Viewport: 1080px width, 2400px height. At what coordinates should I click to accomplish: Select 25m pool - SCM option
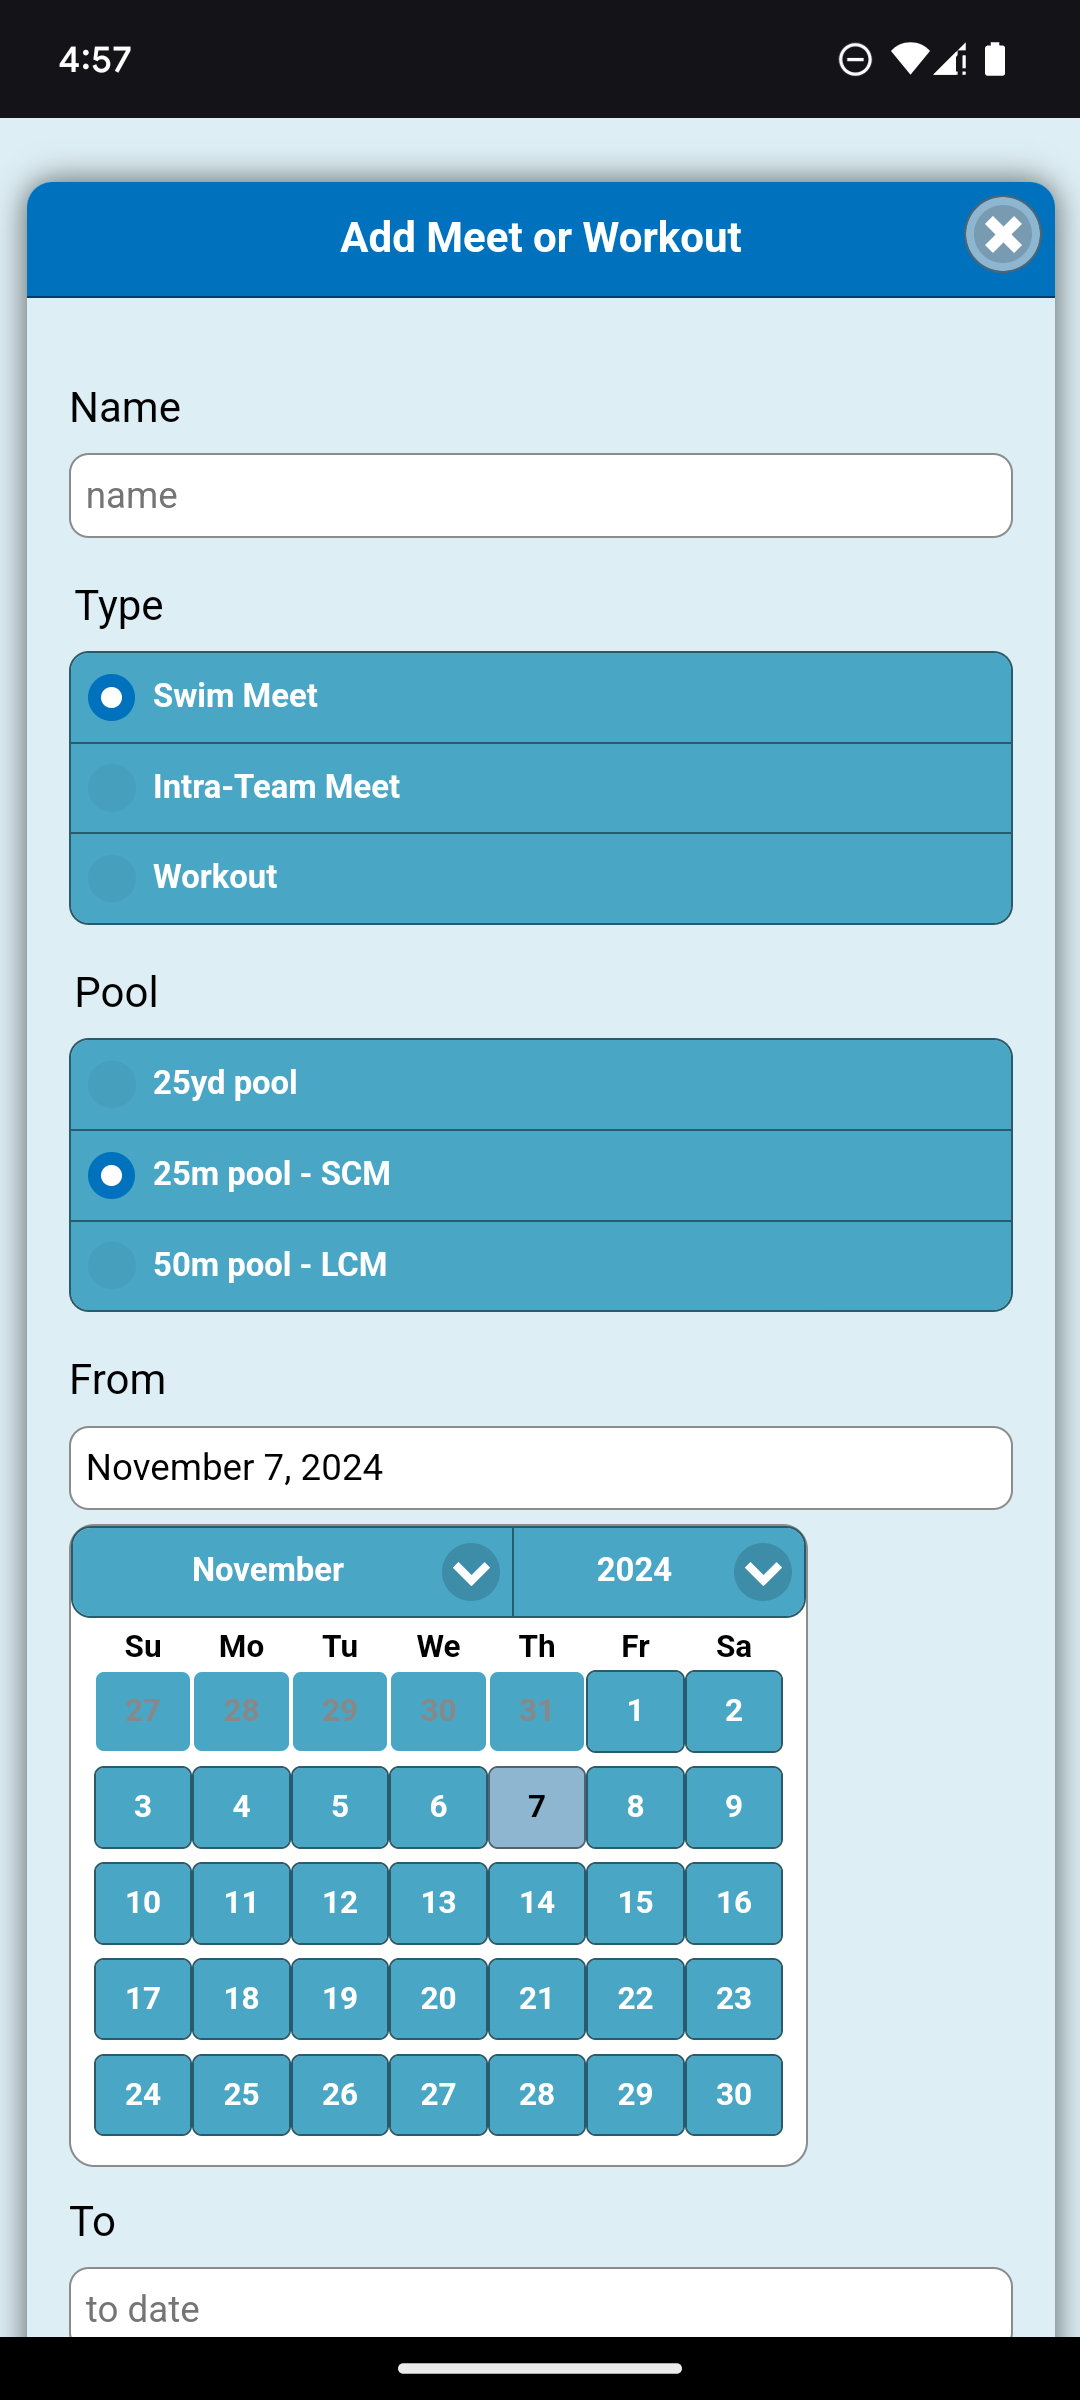pos(540,1175)
